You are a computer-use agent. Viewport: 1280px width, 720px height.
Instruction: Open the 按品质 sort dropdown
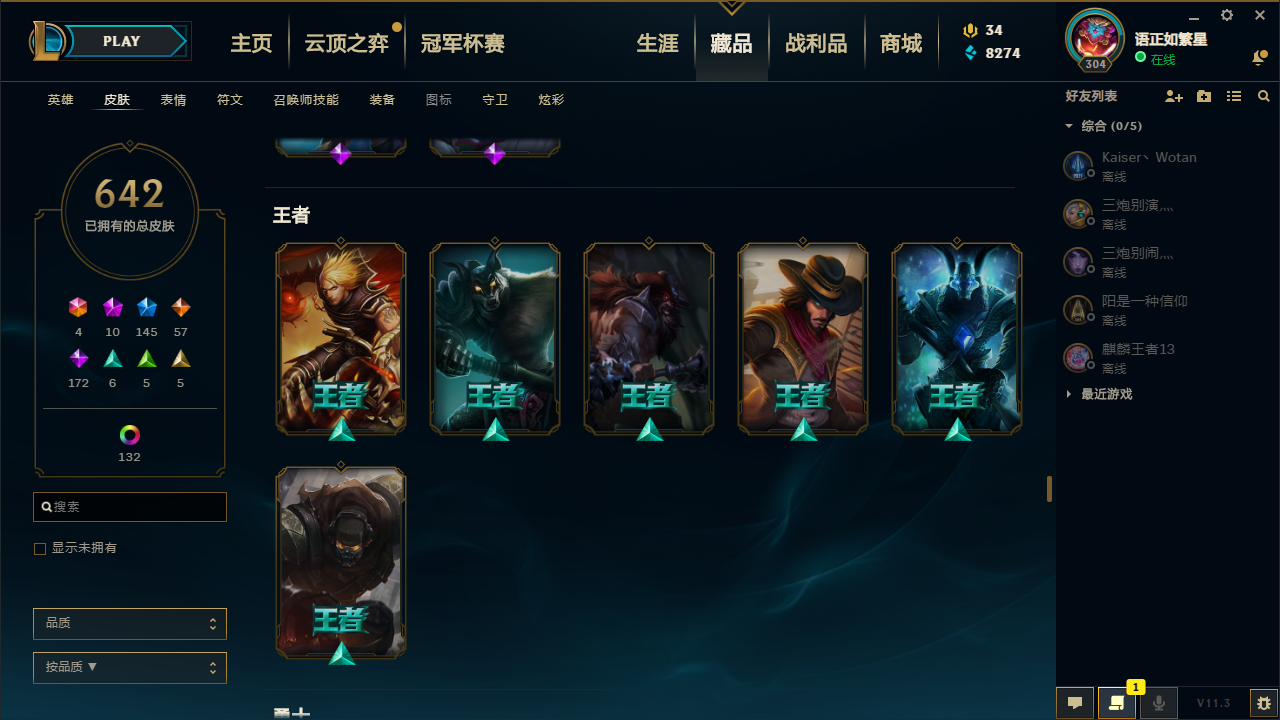(x=130, y=668)
